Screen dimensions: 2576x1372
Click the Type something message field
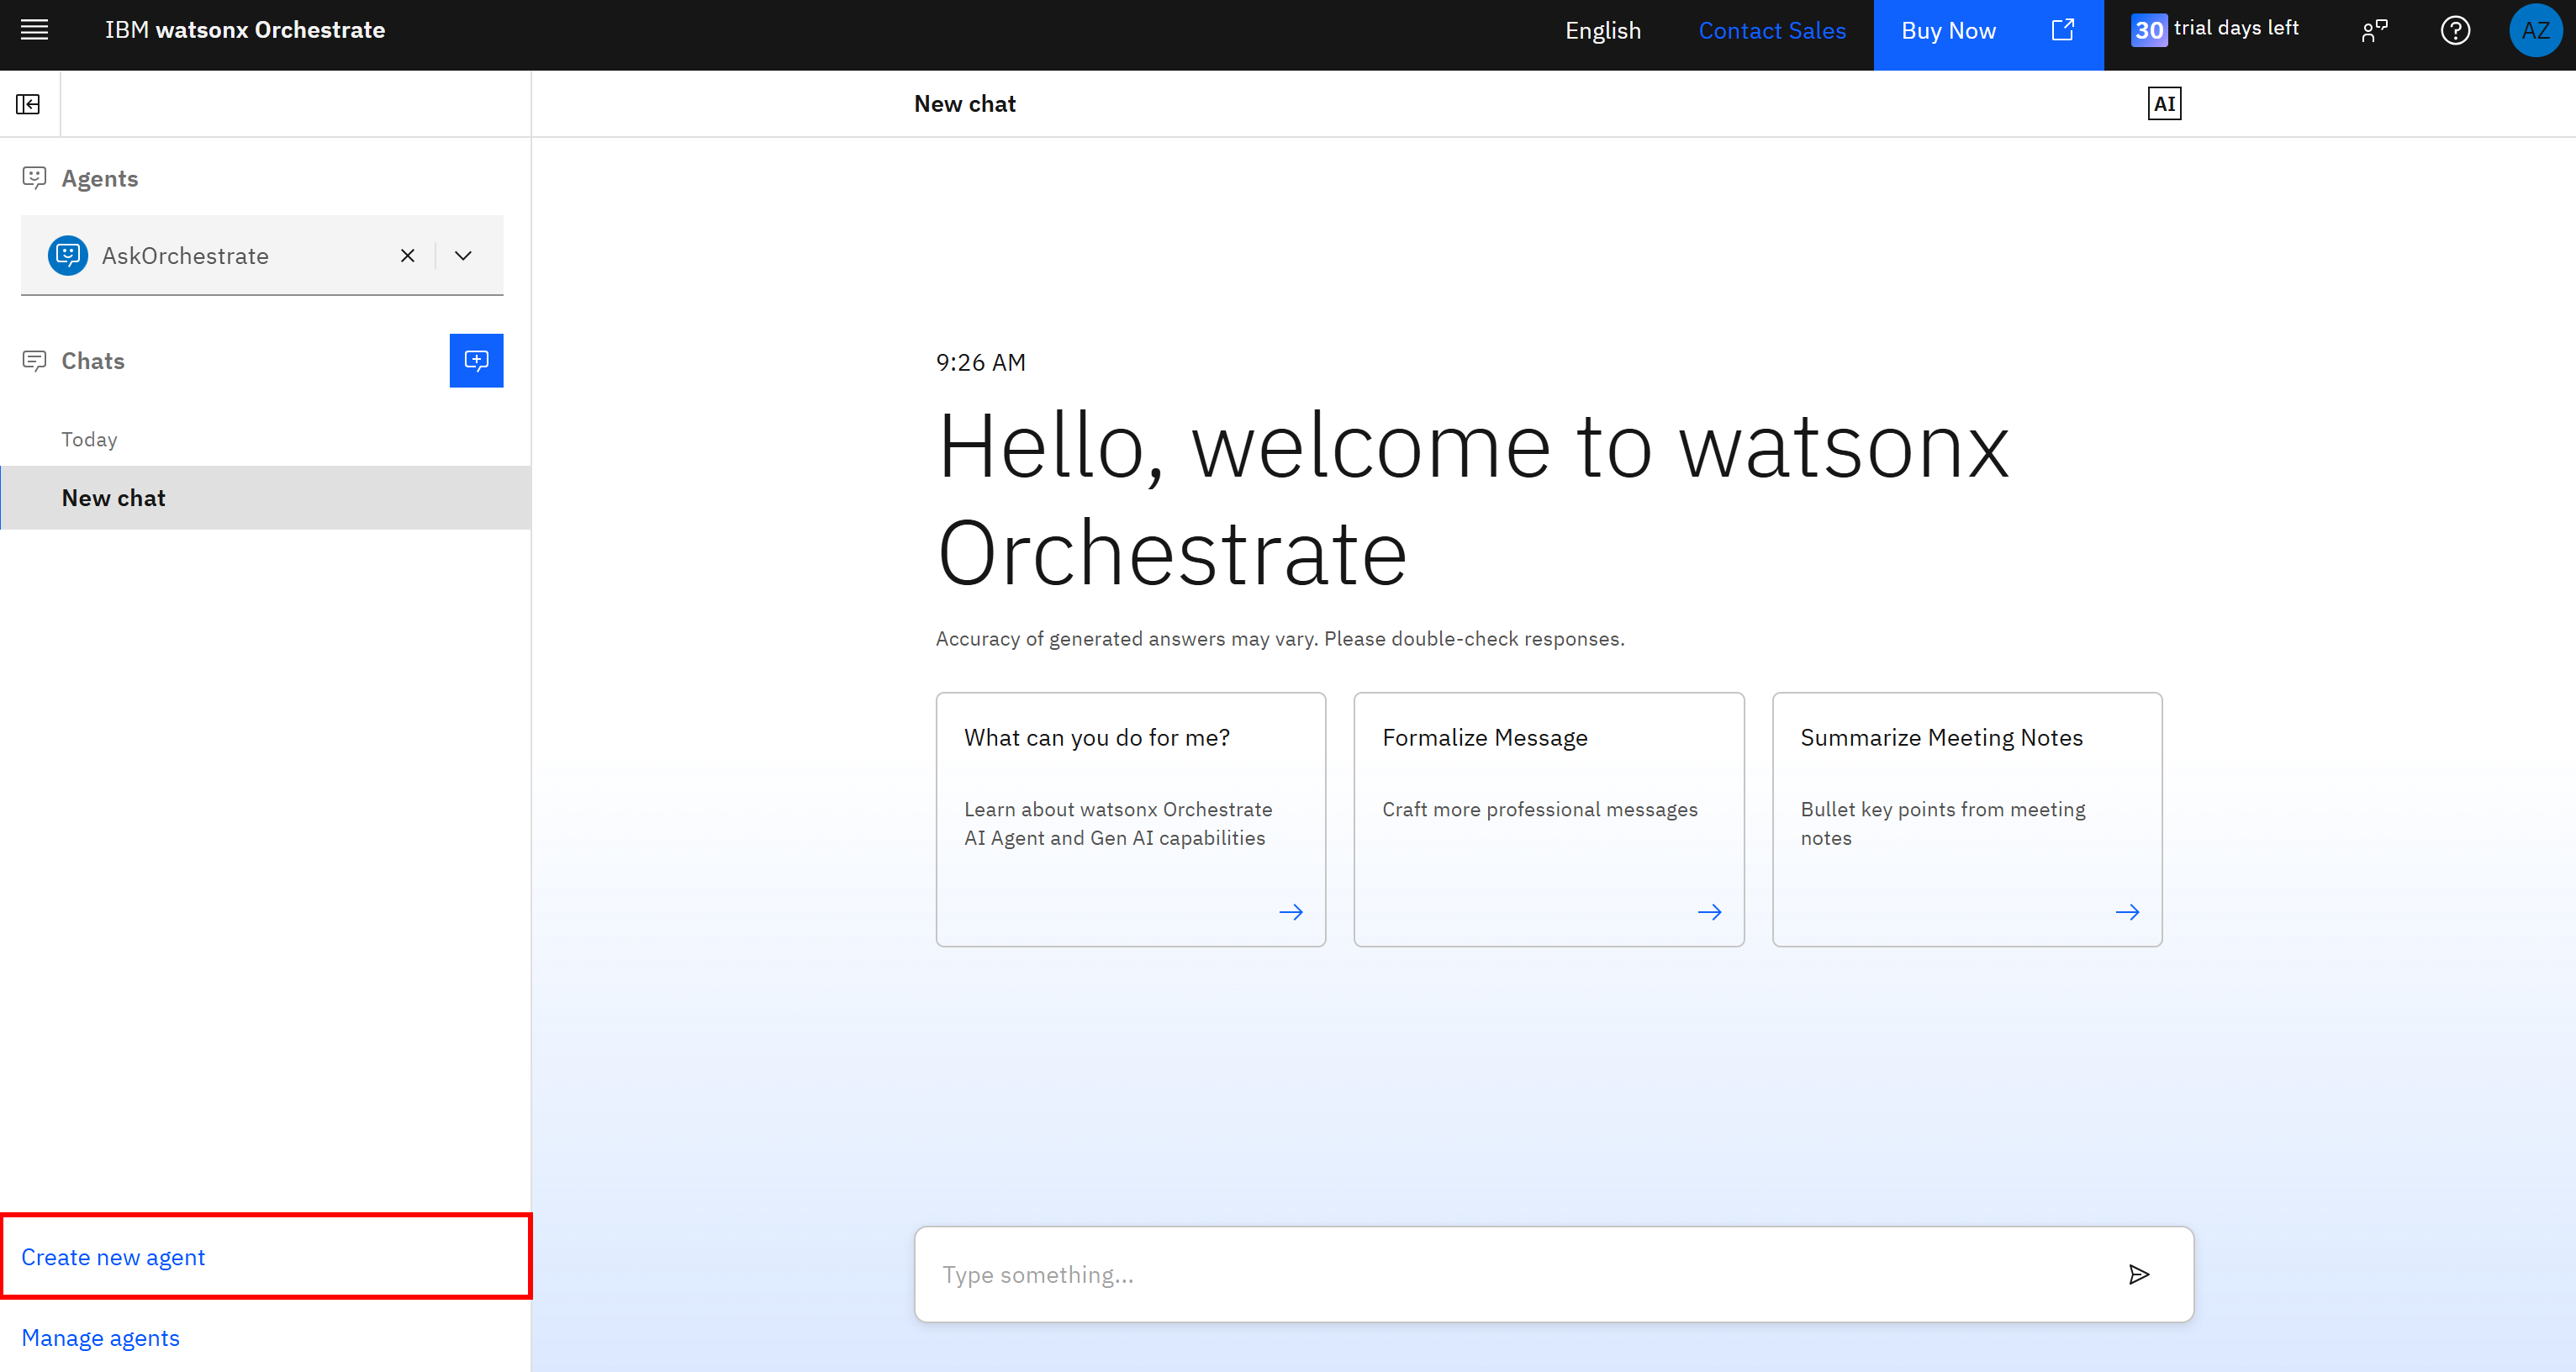pyautogui.click(x=1400, y=1274)
